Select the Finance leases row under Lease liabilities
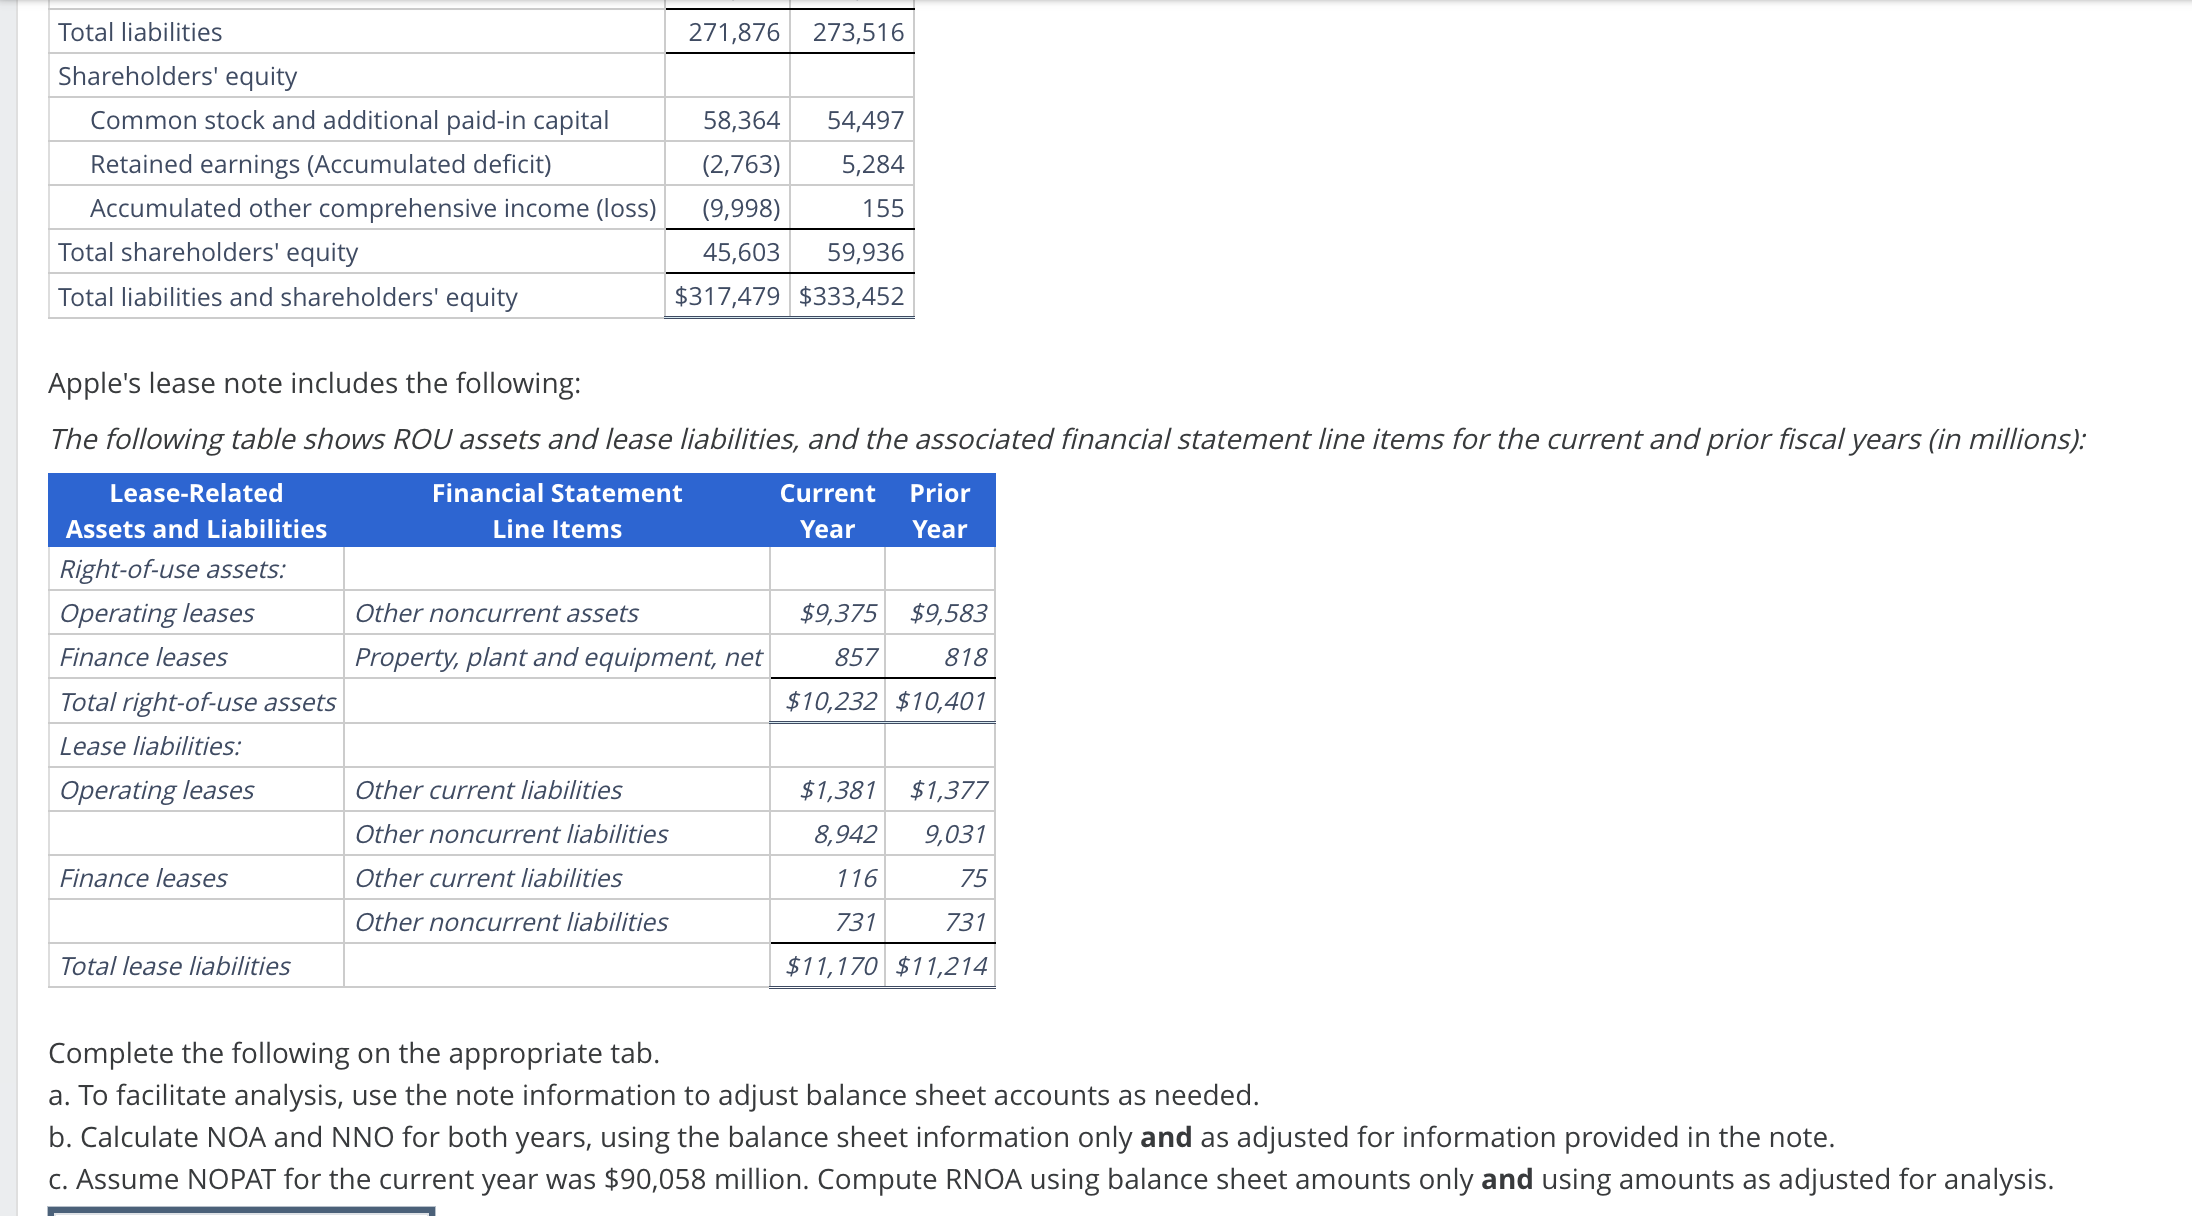Image resolution: width=2192 pixels, height=1216 pixels. point(144,877)
